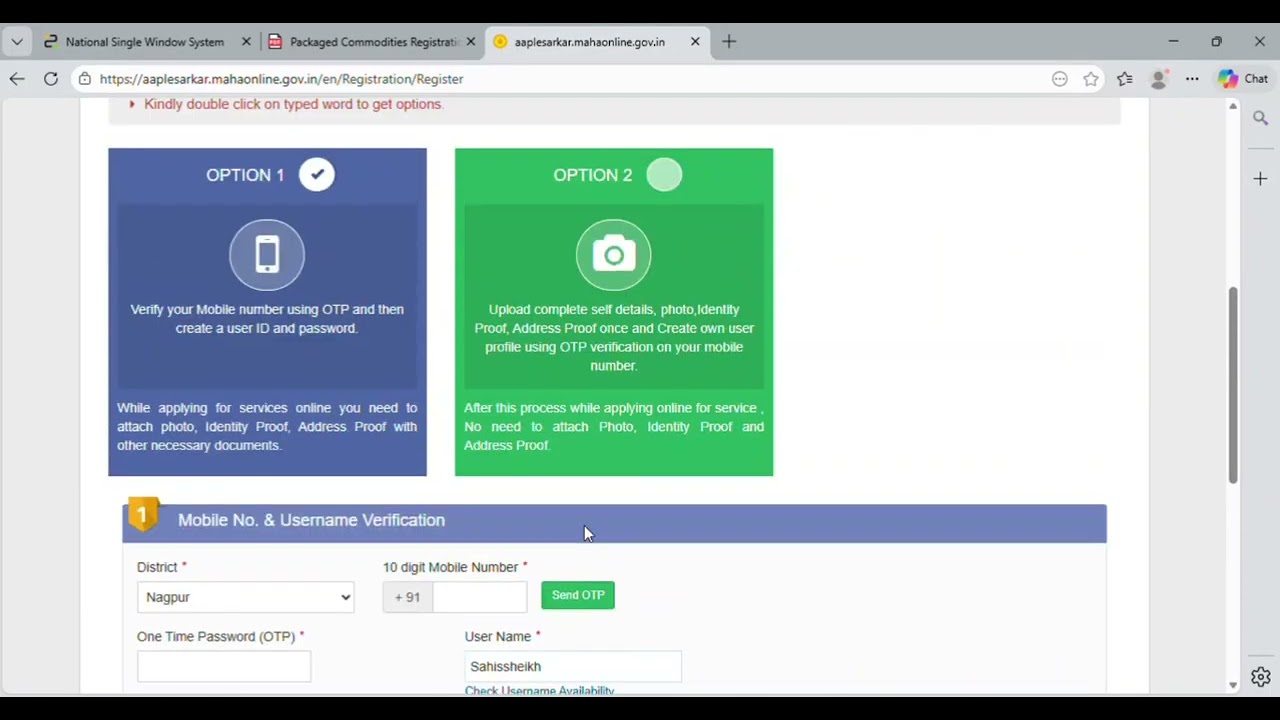Click the 10 digit mobile number field
Image resolution: width=1280 pixels, height=720 pixels.
[479, 597]
